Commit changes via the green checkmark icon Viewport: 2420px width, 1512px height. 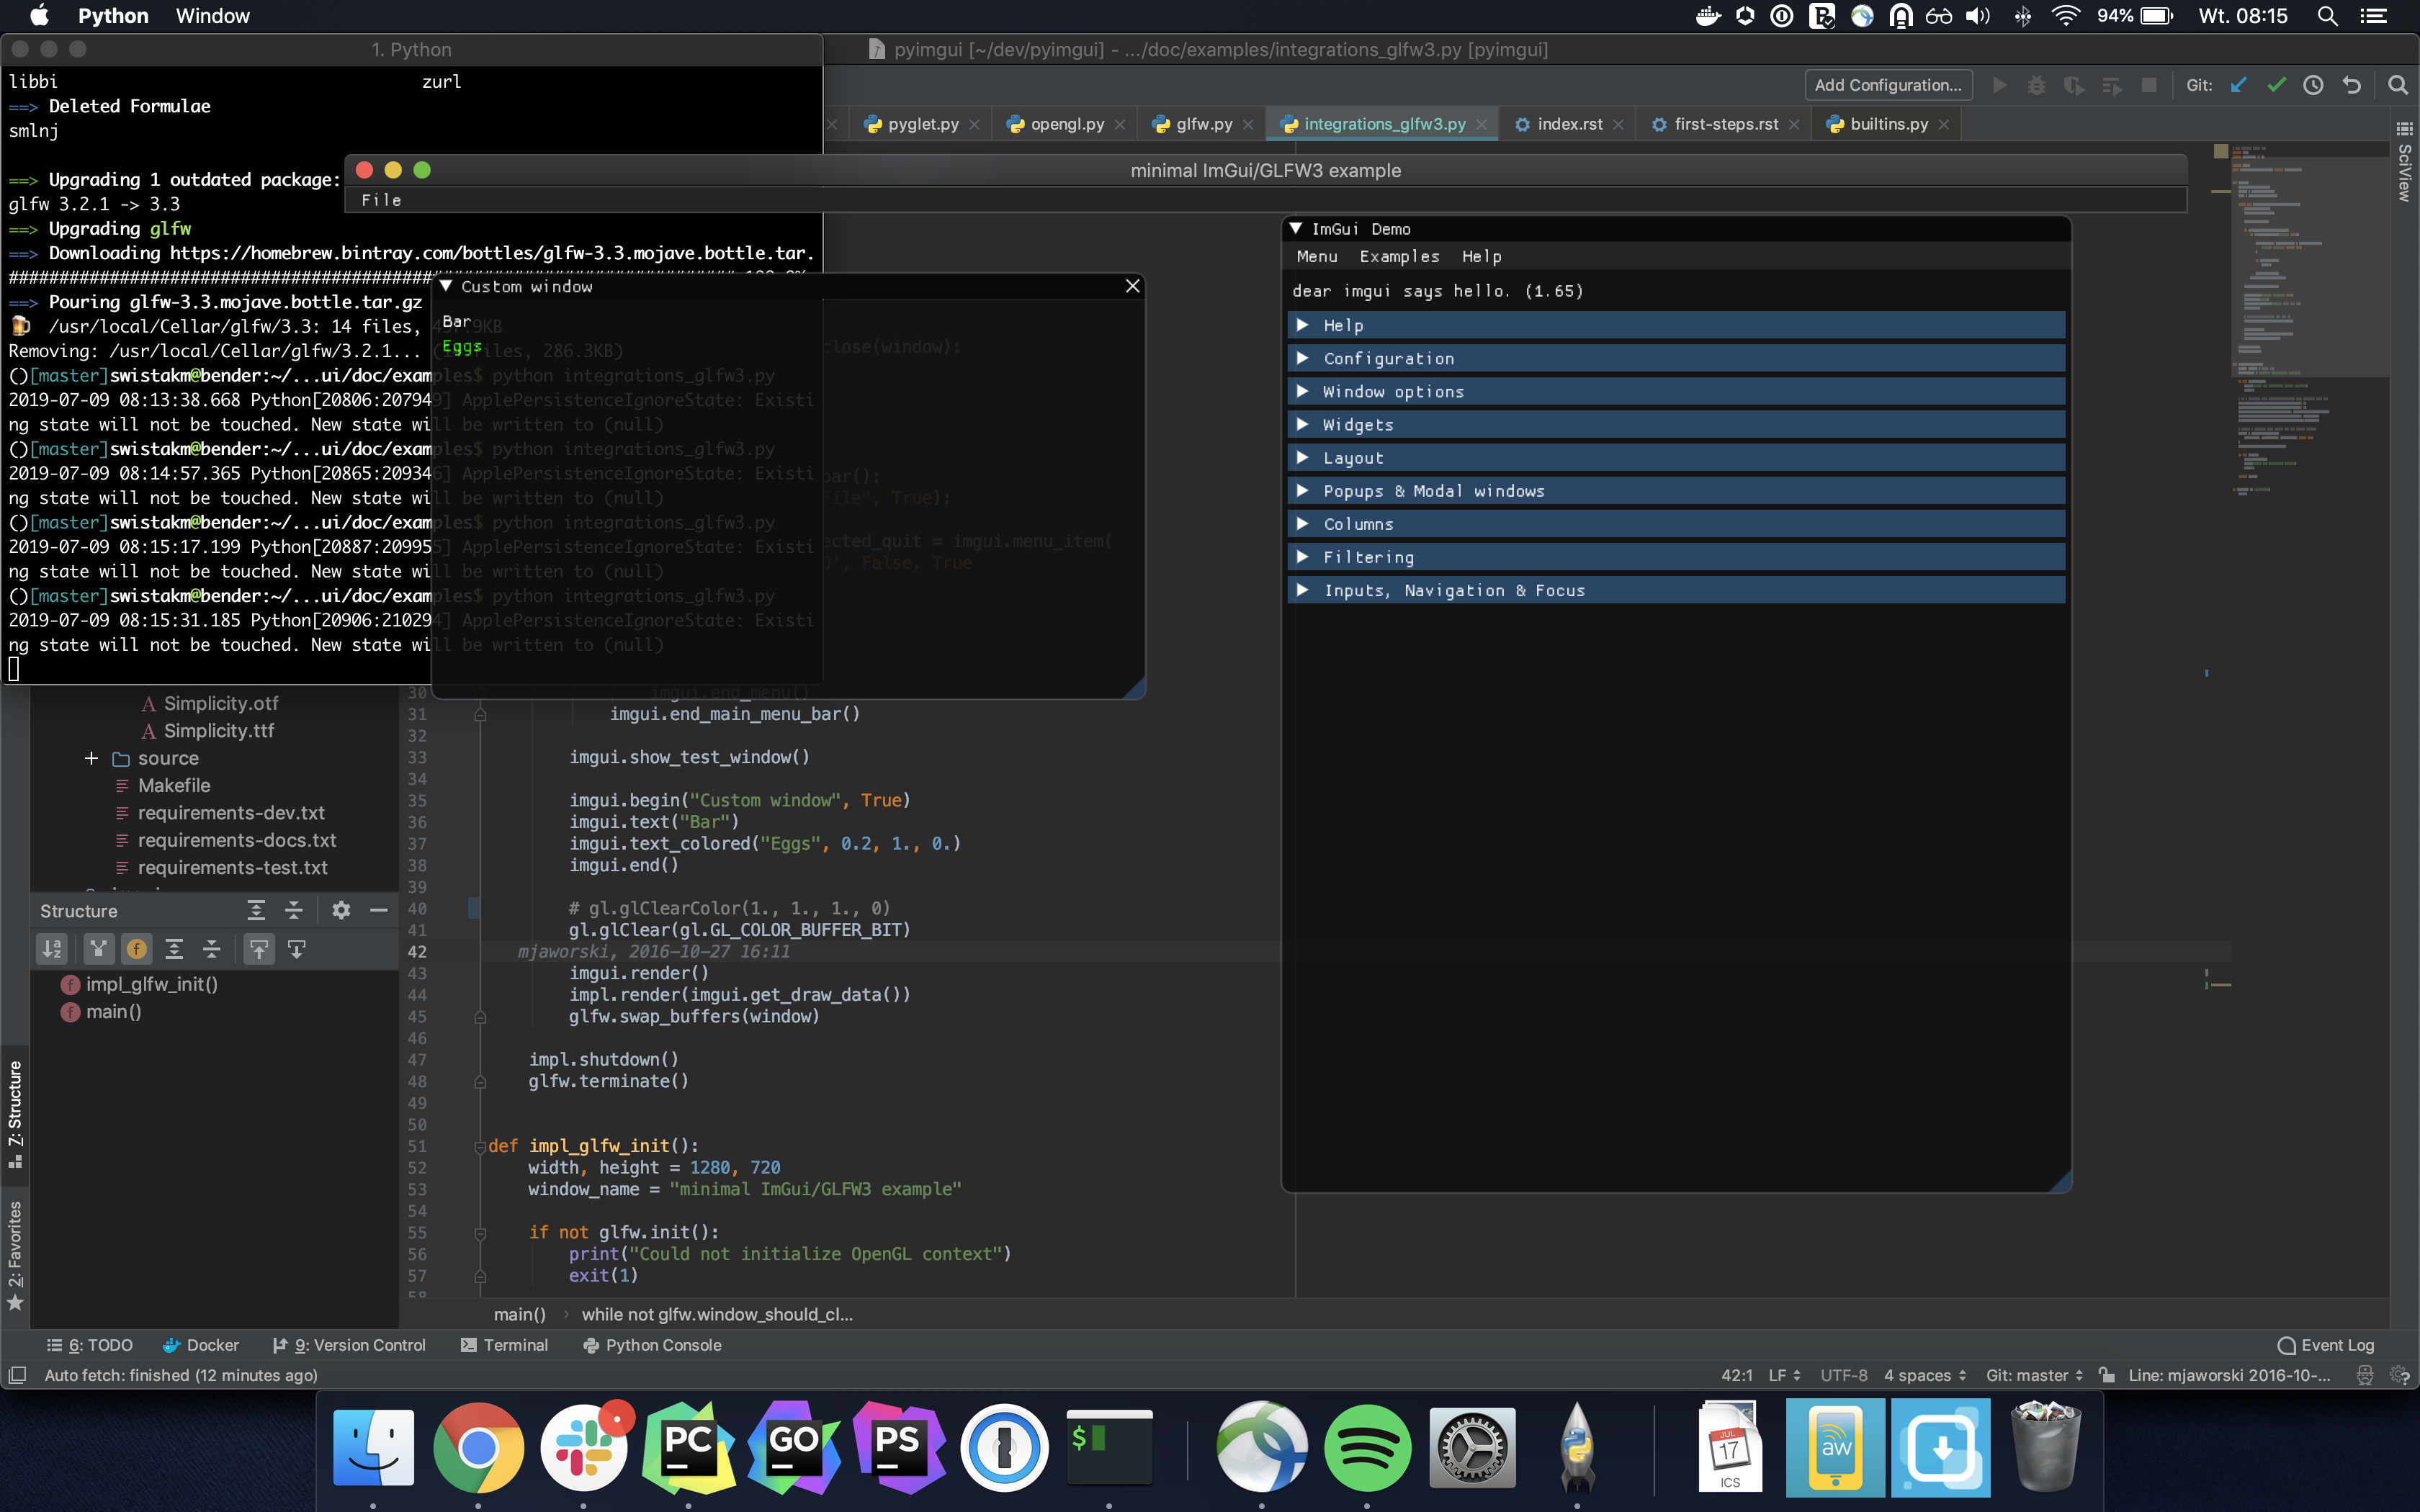click(x=2276, y=85)
